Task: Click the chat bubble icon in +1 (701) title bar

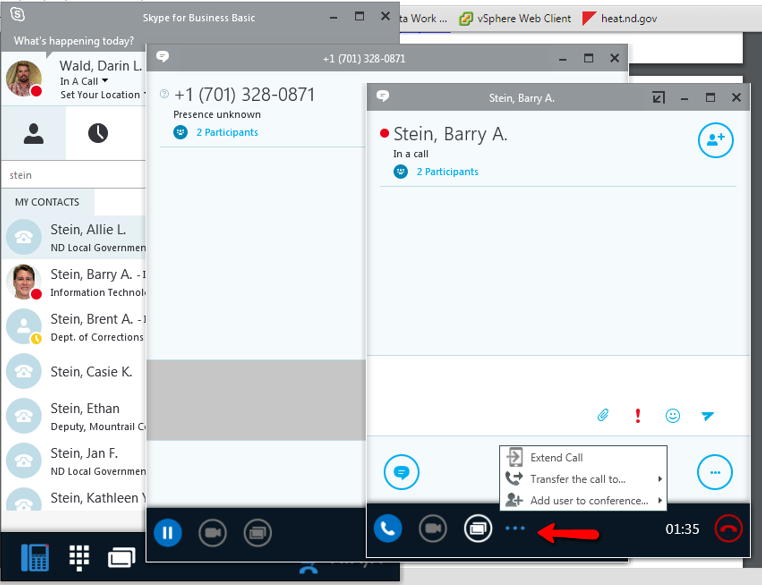Action: pyautogui.click(x=162, y=57)
